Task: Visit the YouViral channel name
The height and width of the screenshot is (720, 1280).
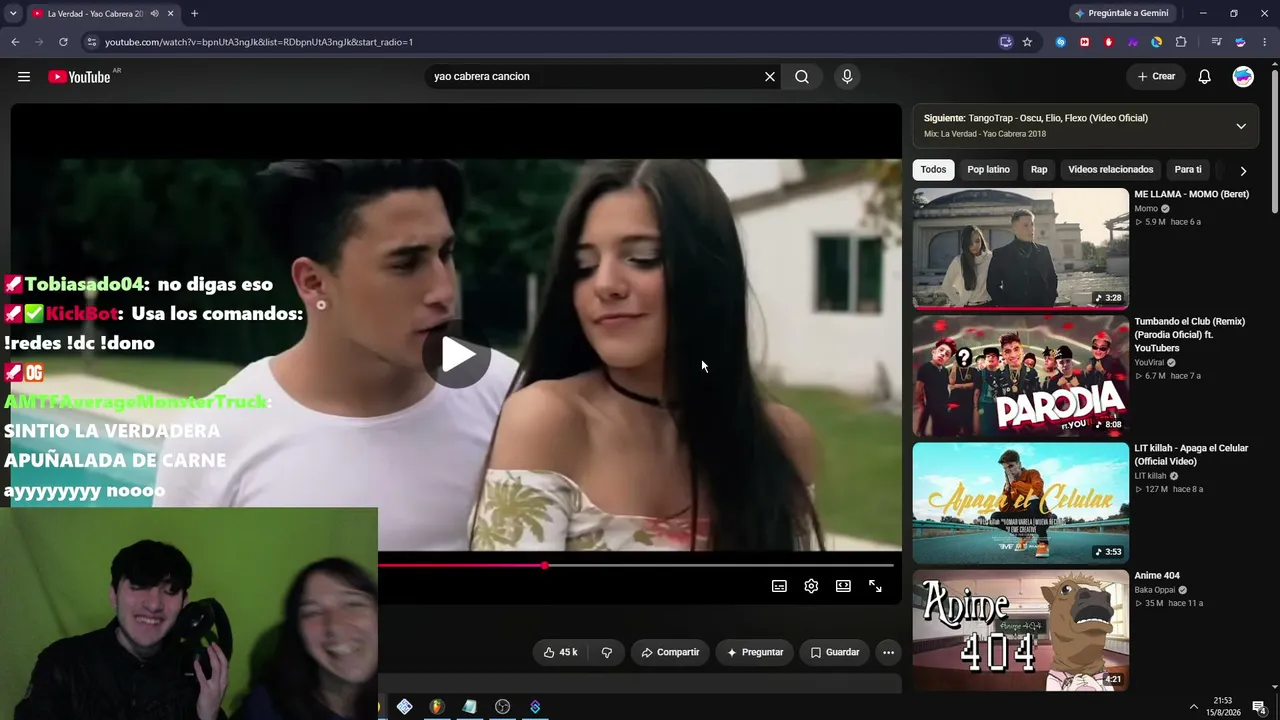Action: pos(1150,363)
